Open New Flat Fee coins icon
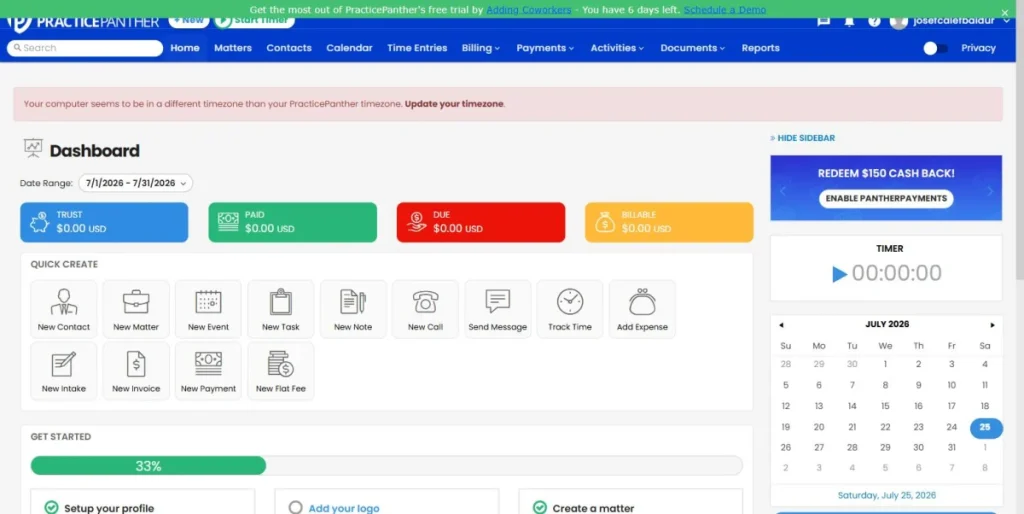 click(x=281, y=371)
